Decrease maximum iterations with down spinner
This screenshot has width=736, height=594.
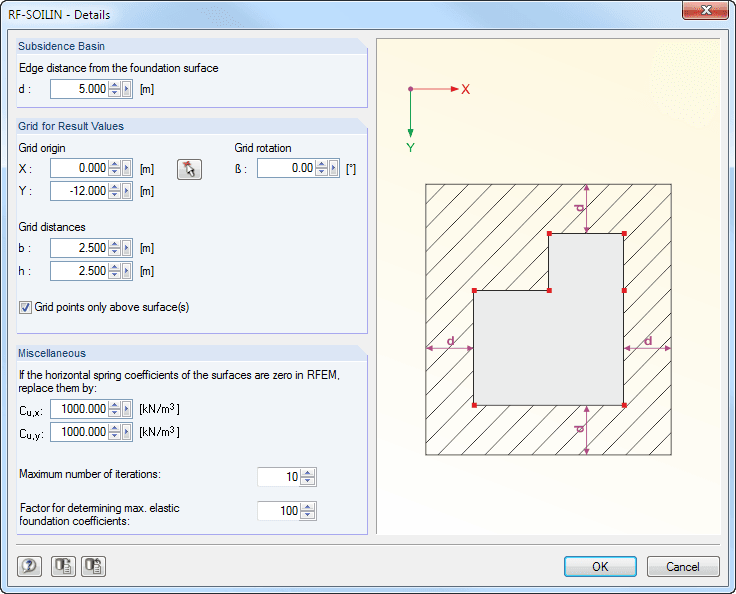(308, 481)
